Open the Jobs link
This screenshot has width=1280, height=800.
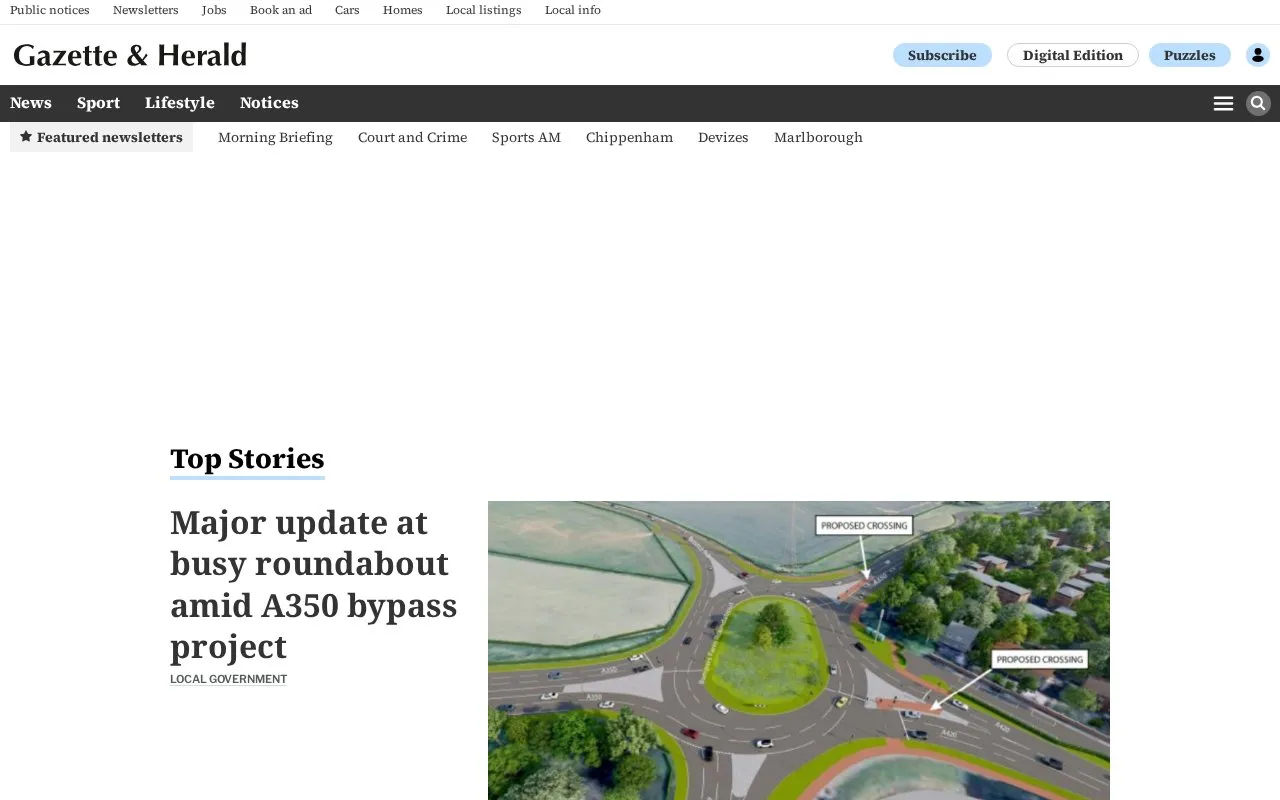214,10
